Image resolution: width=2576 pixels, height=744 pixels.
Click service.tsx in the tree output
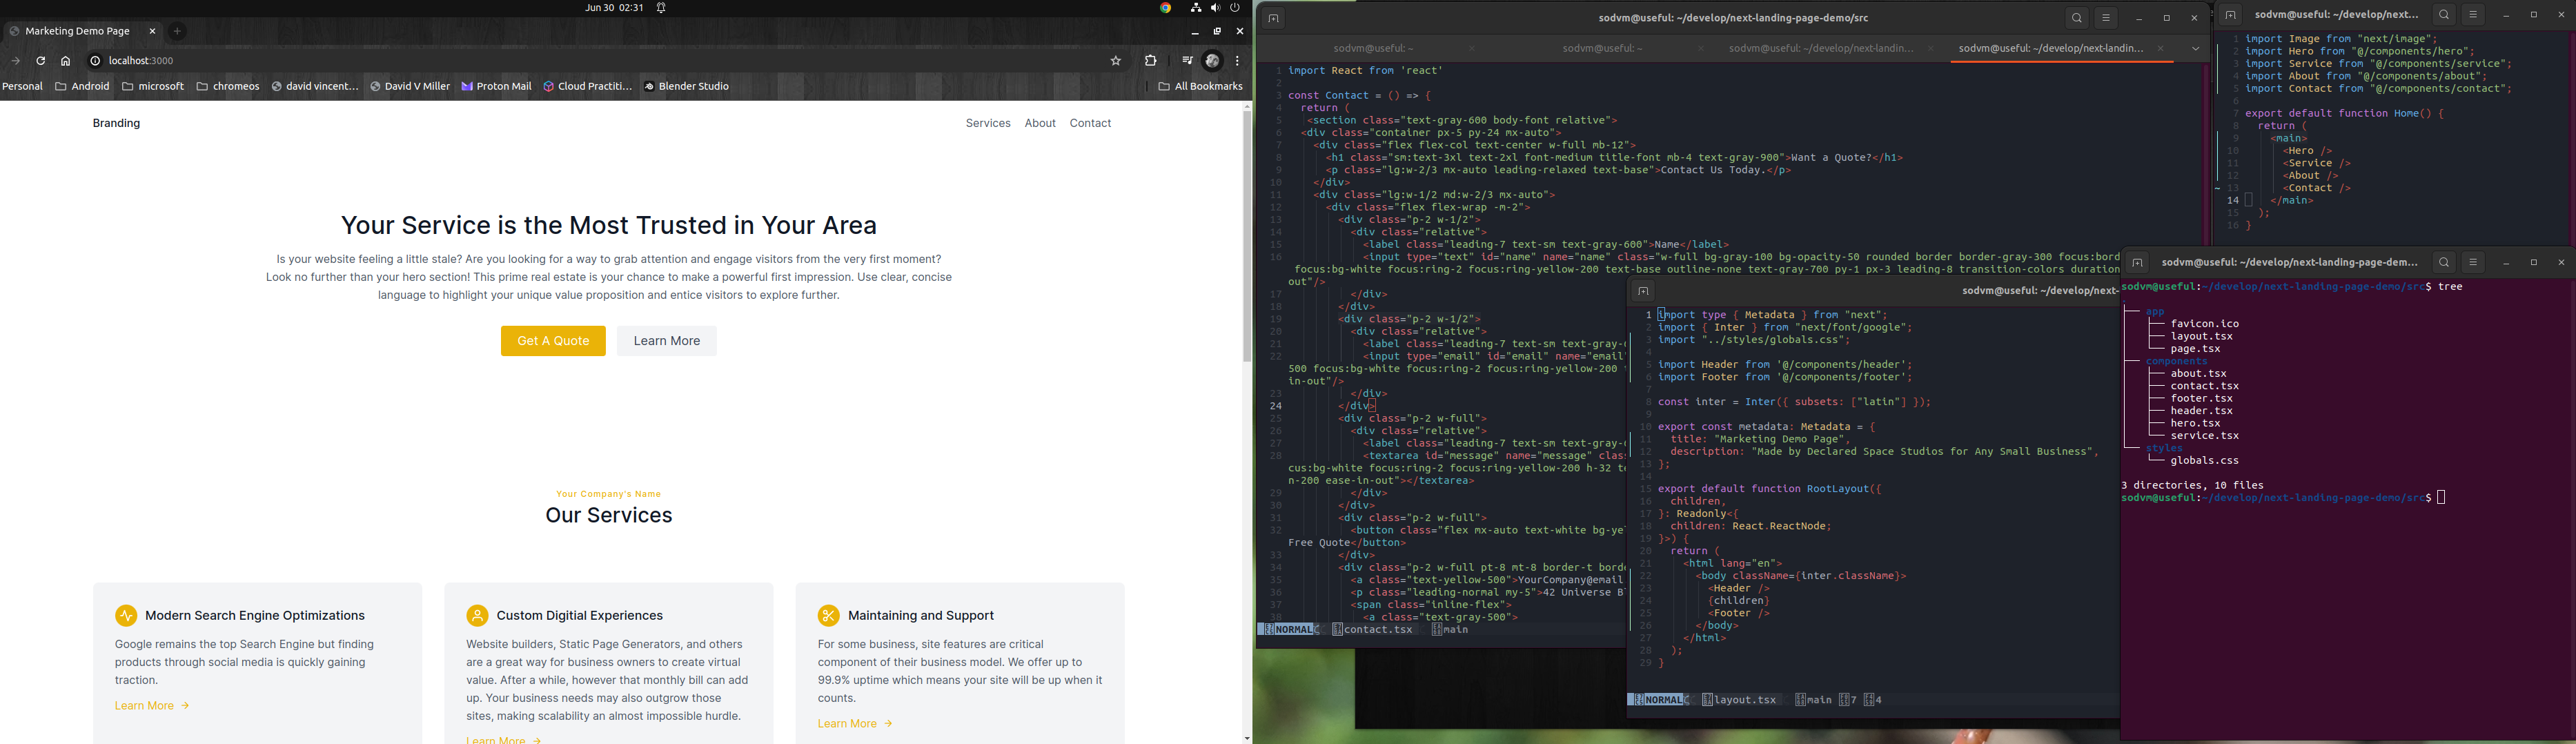[2205, 436]
